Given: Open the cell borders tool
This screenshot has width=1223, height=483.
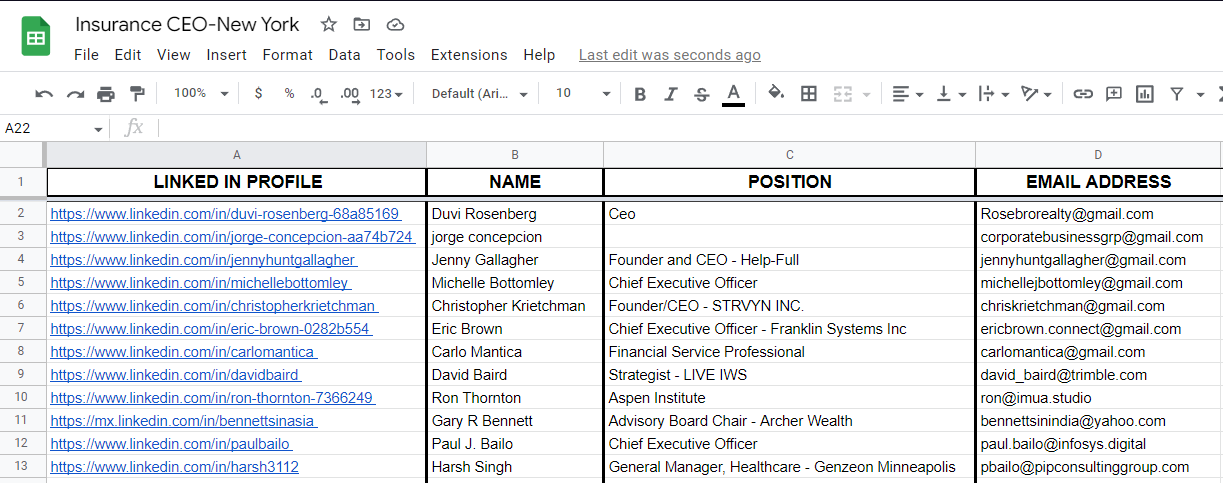Looking at the screenshot, I should (x=809, y=94).
